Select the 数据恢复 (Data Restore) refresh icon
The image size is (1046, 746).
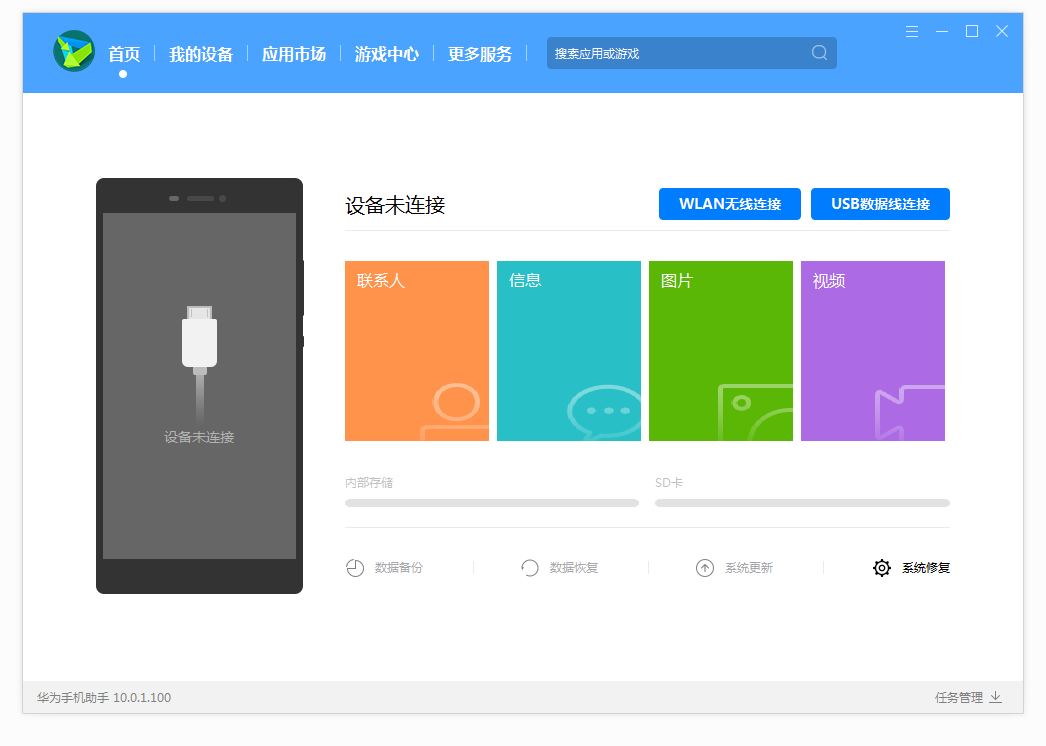point(530,567)
